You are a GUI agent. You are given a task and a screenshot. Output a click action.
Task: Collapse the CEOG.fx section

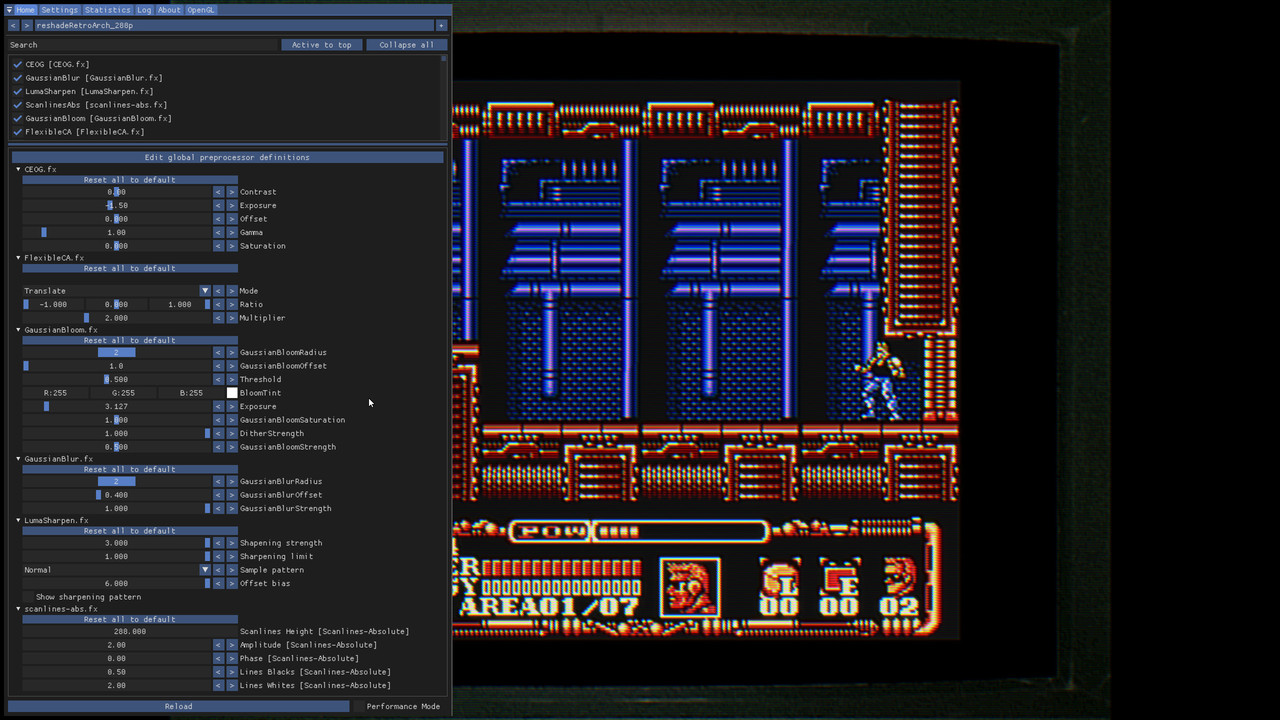click(x=18, y=169)
